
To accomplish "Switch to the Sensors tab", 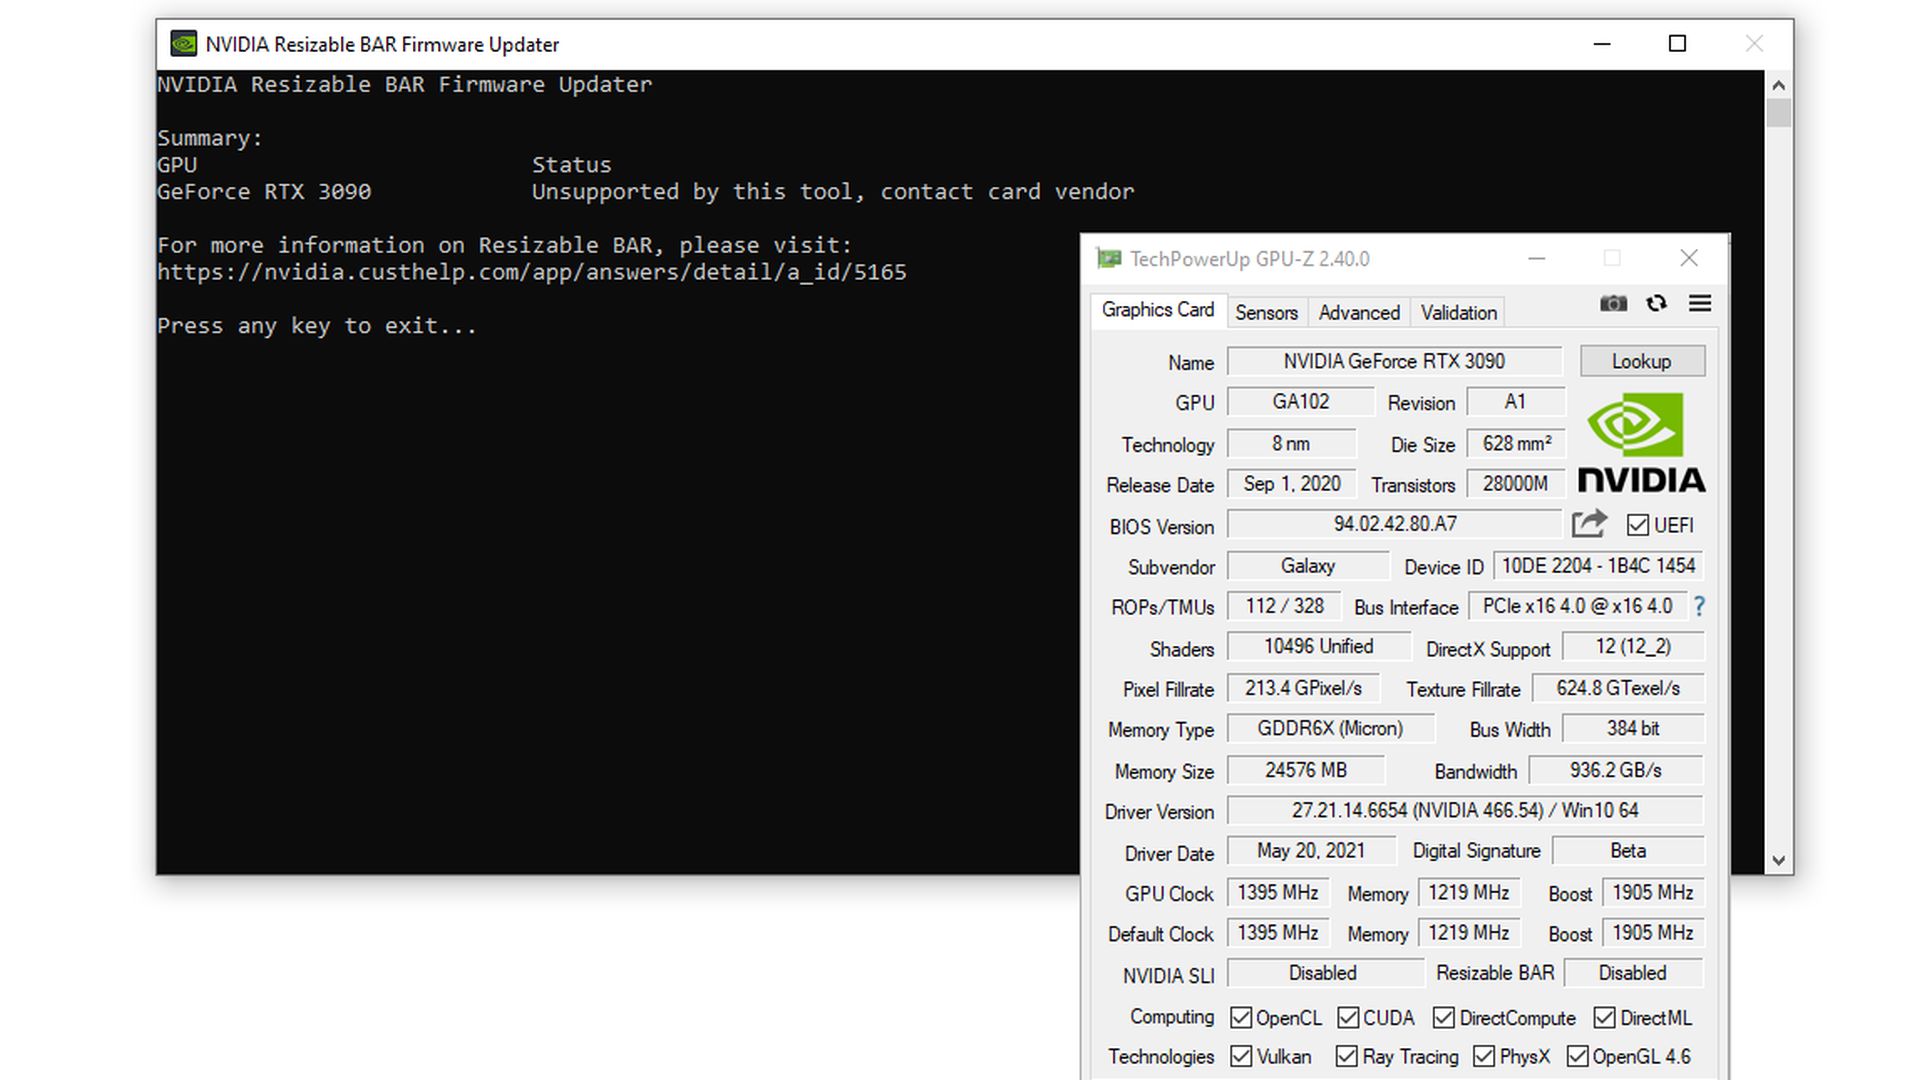I will [1266, 312].
